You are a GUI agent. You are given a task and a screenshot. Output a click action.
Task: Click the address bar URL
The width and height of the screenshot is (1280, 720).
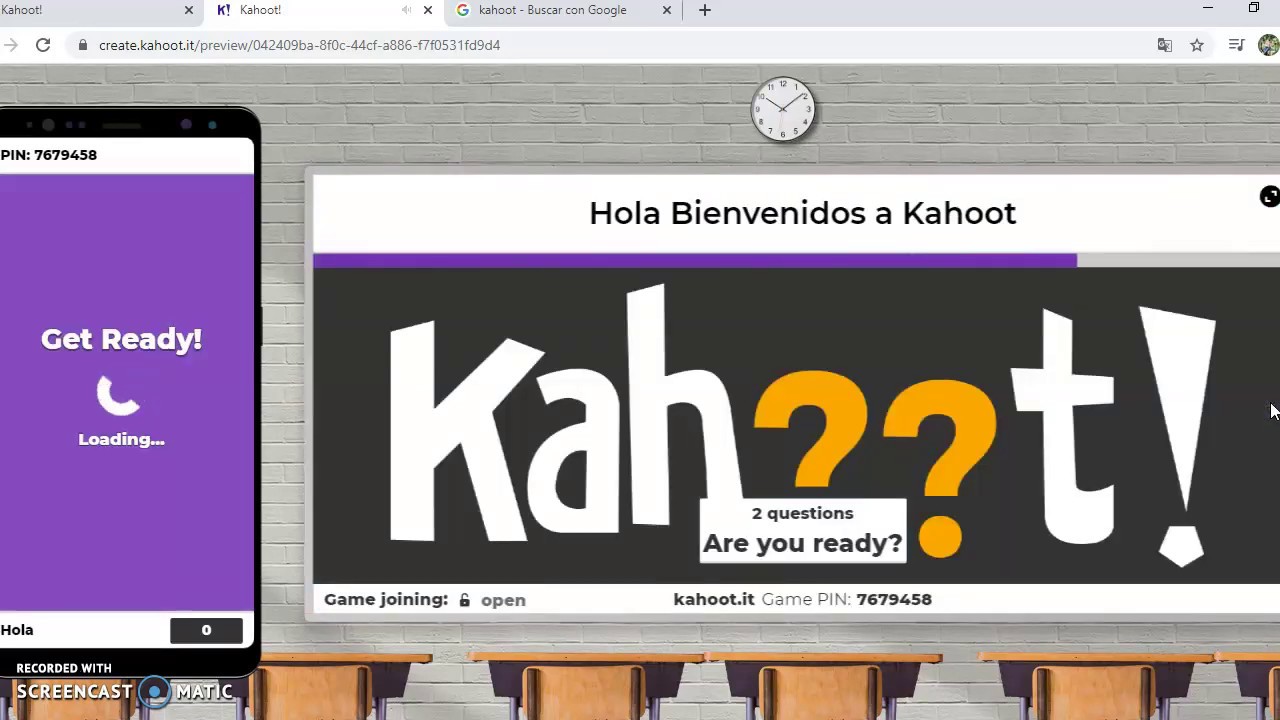[299, 45]
